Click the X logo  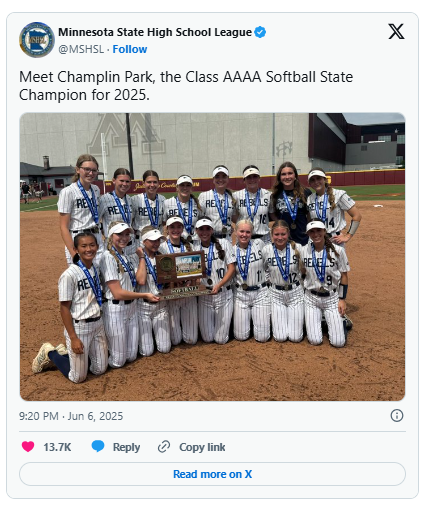point(396,31)
